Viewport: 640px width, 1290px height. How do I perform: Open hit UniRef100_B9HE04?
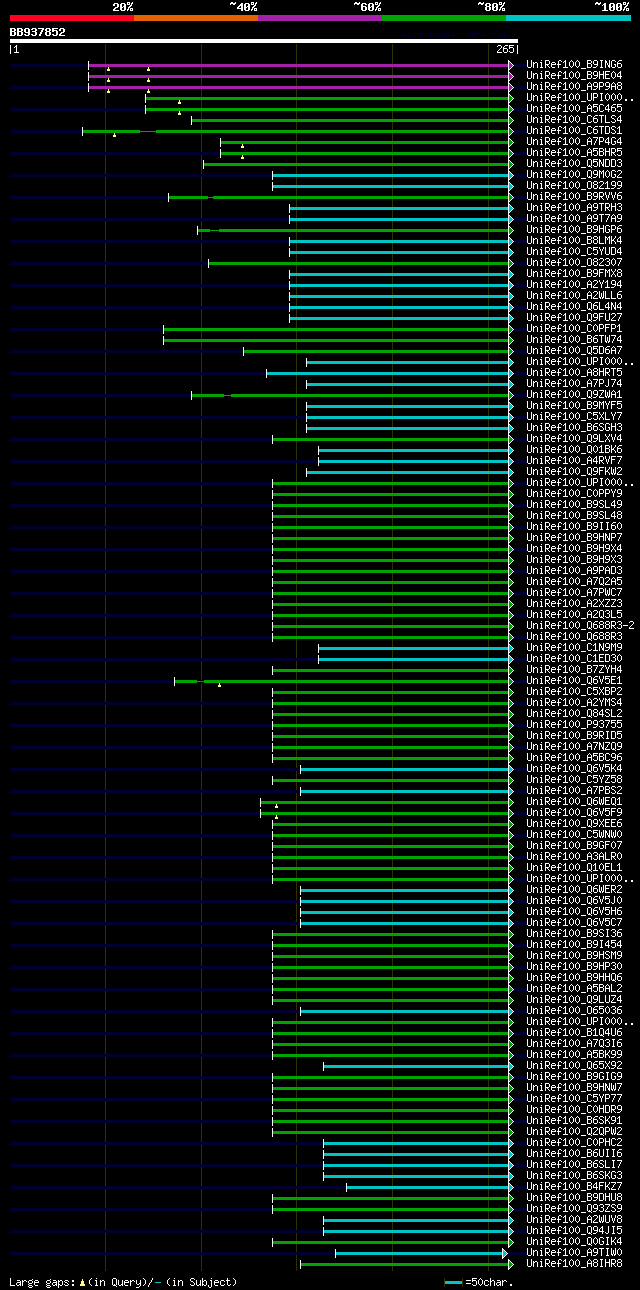574,76
